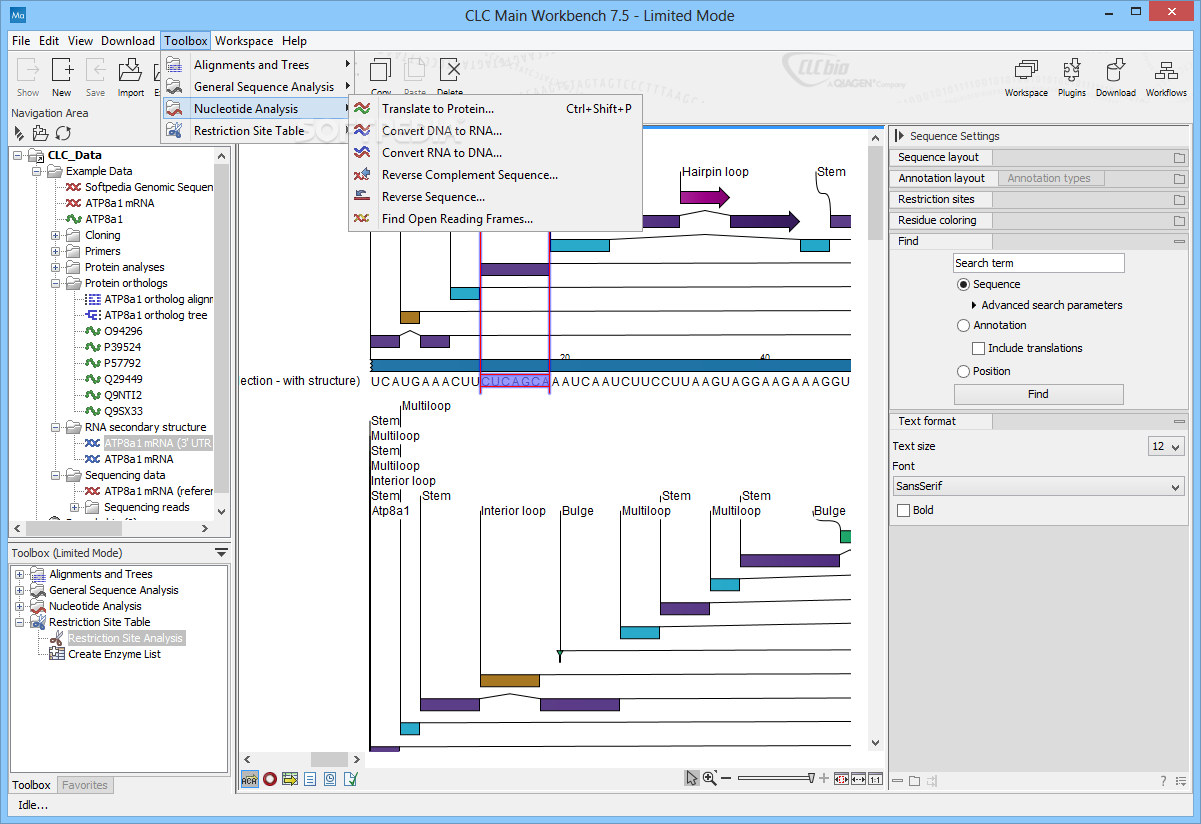Viewport: 1201px width, 824px height.
Task: Click in the Search term field
Action: [1038, 263]
